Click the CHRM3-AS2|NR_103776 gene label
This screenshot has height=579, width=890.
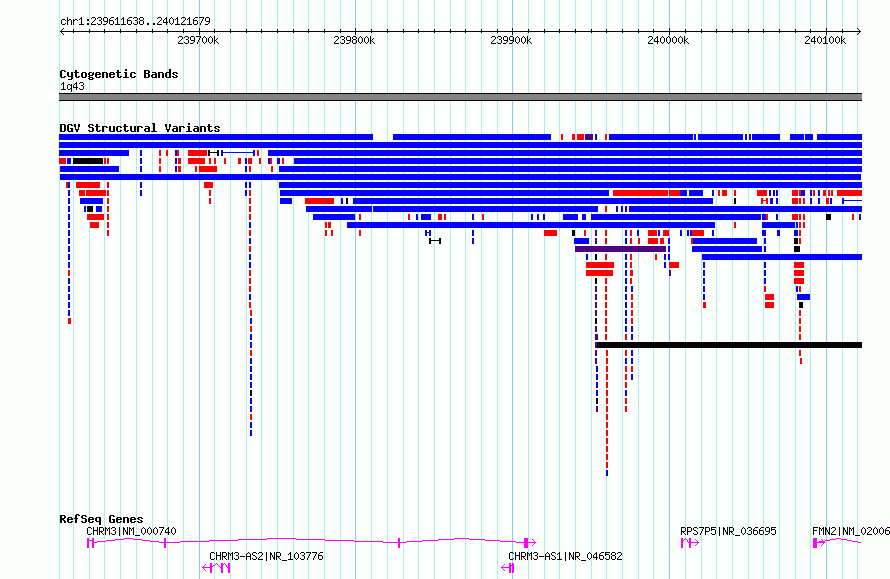266,556
